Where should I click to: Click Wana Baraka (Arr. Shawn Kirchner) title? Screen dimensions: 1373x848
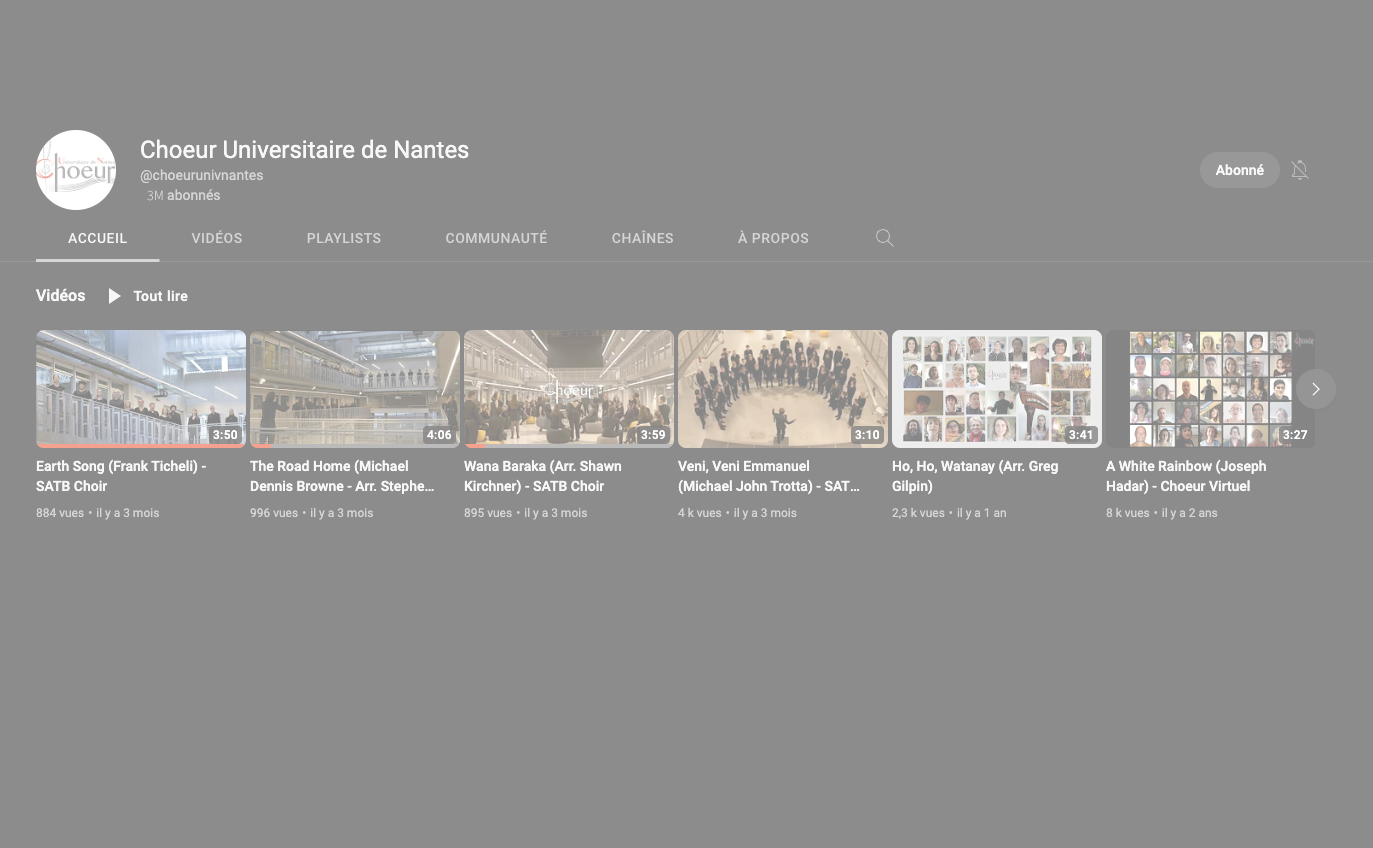[x=543, y=476]
